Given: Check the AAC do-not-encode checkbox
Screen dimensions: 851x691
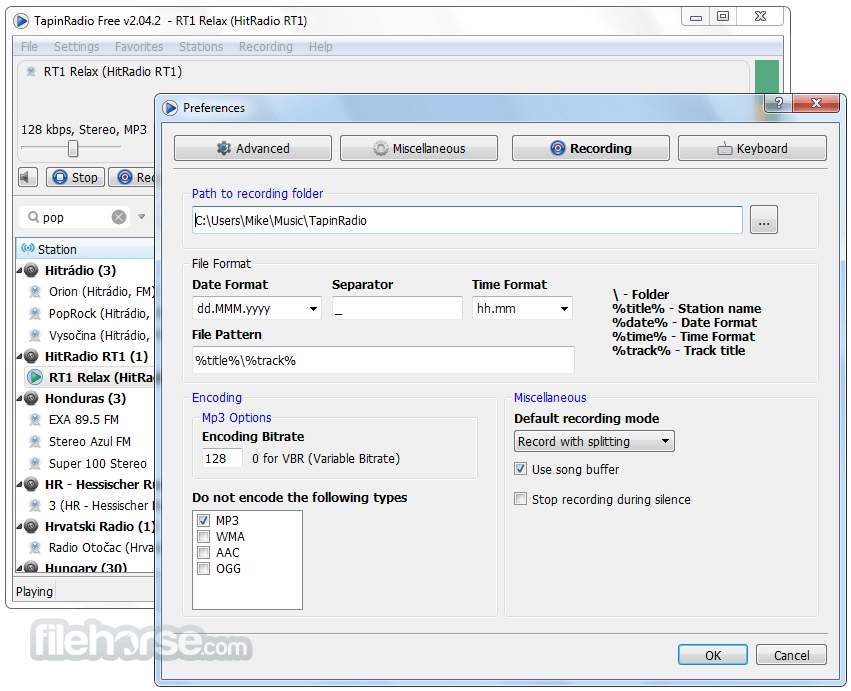Looking at the screenshot, I should coord(204,552).
